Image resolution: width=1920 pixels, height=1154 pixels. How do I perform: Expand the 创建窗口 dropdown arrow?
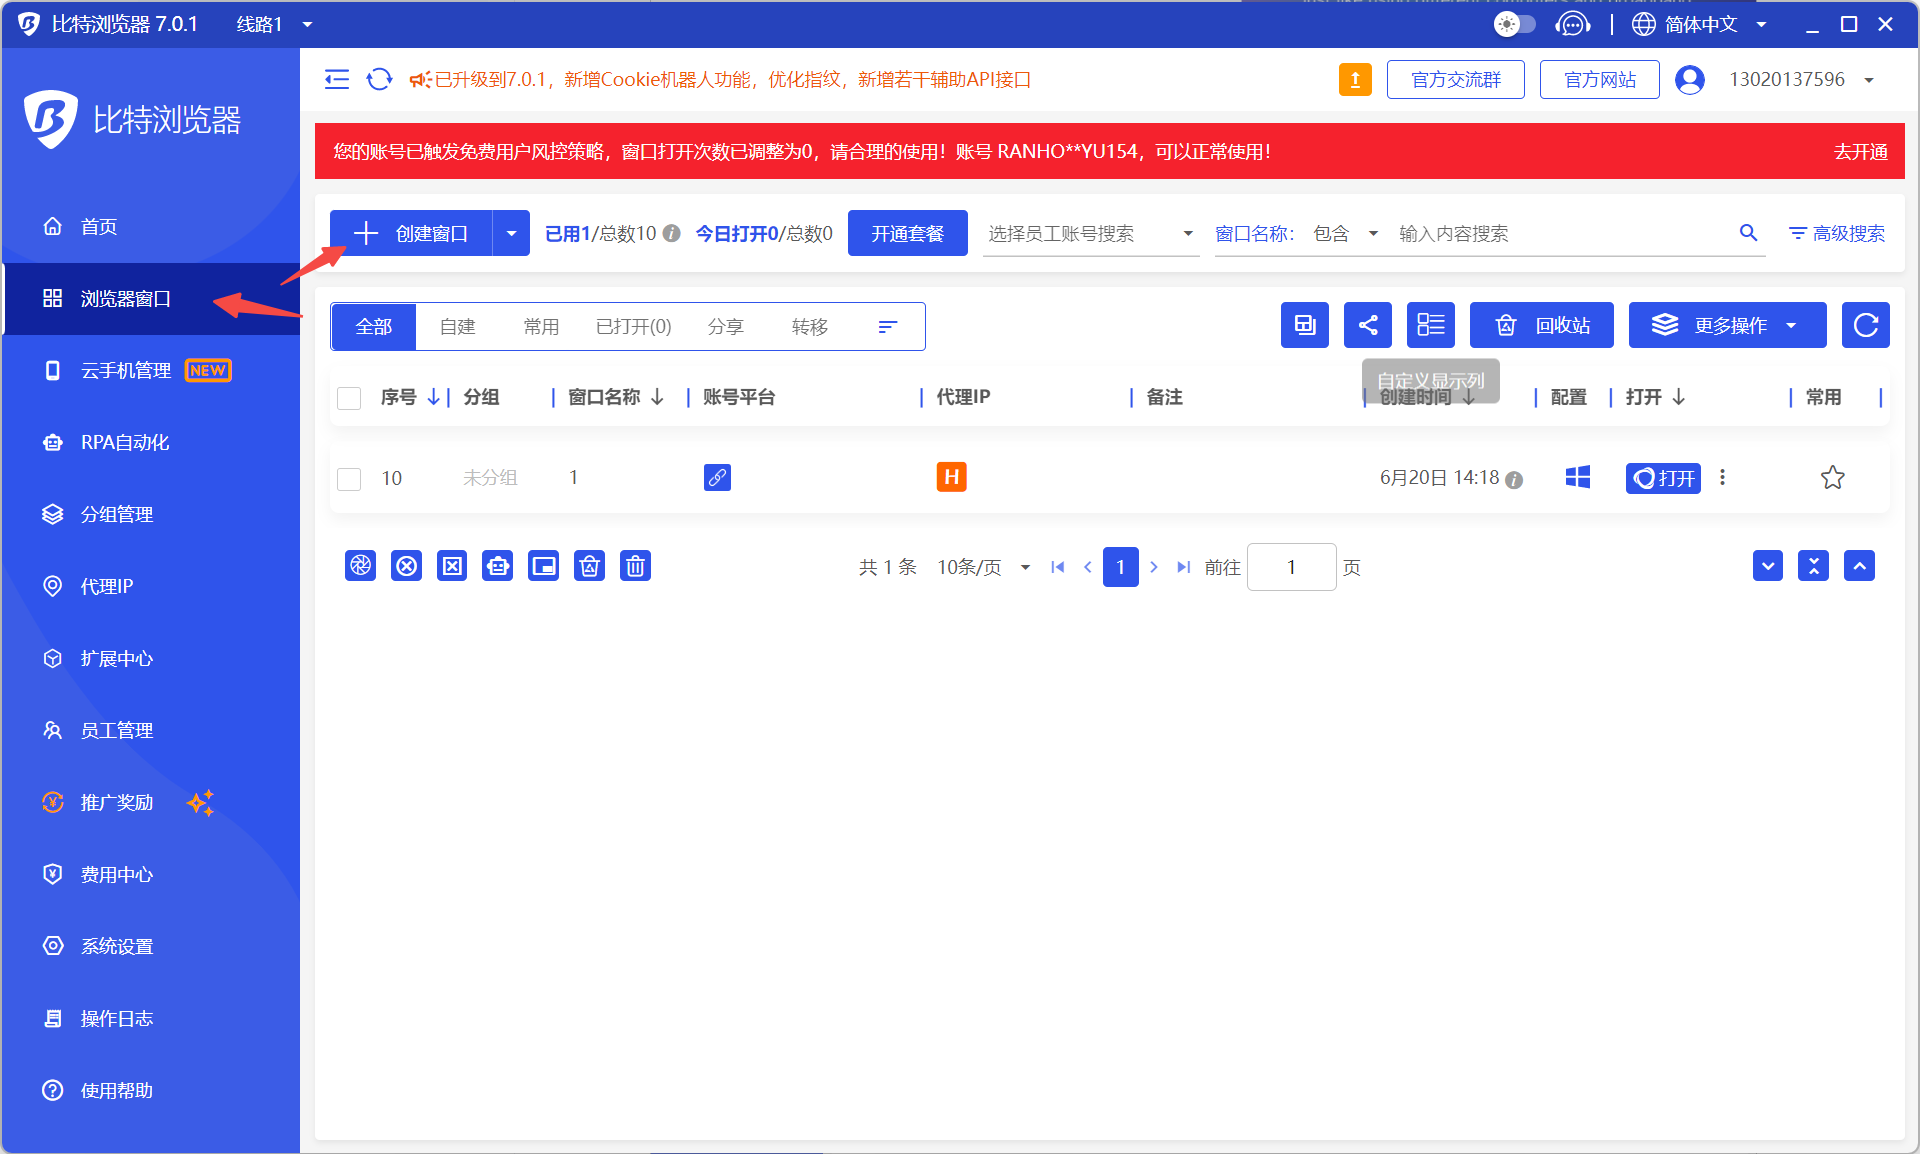pyautogui.click(x=511, y=233)
